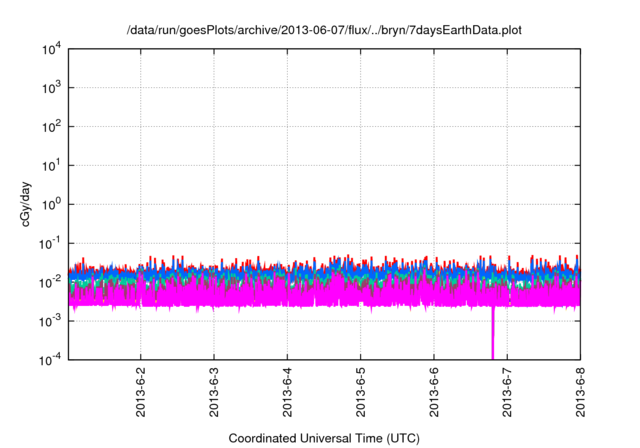Click the plot title file path

click(324, 30)
